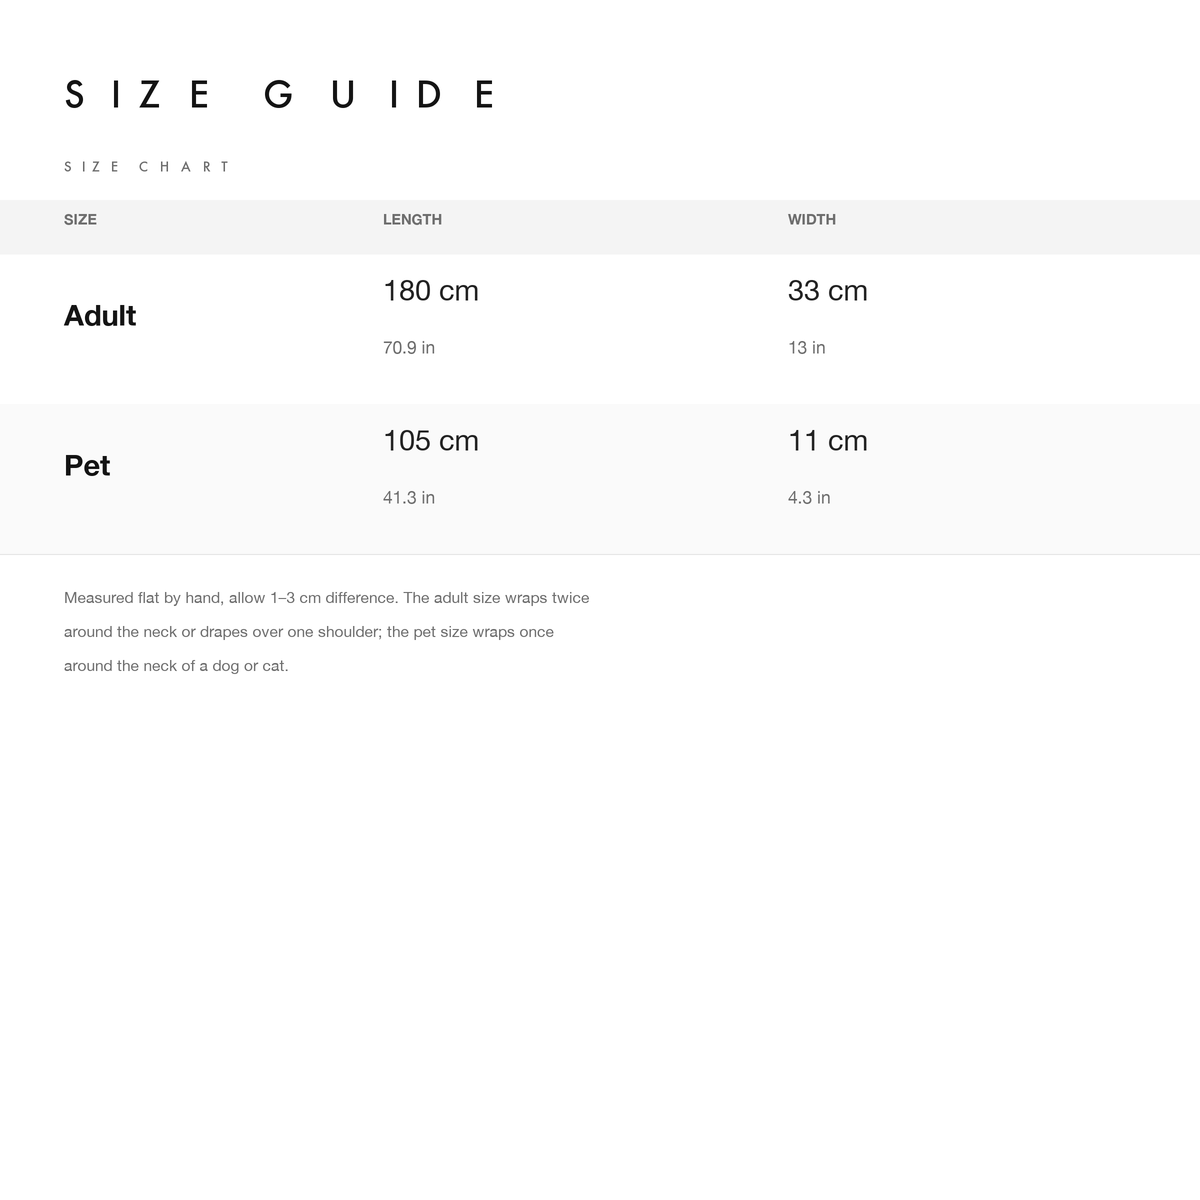Click the Pet size row label

pos(87,466)
